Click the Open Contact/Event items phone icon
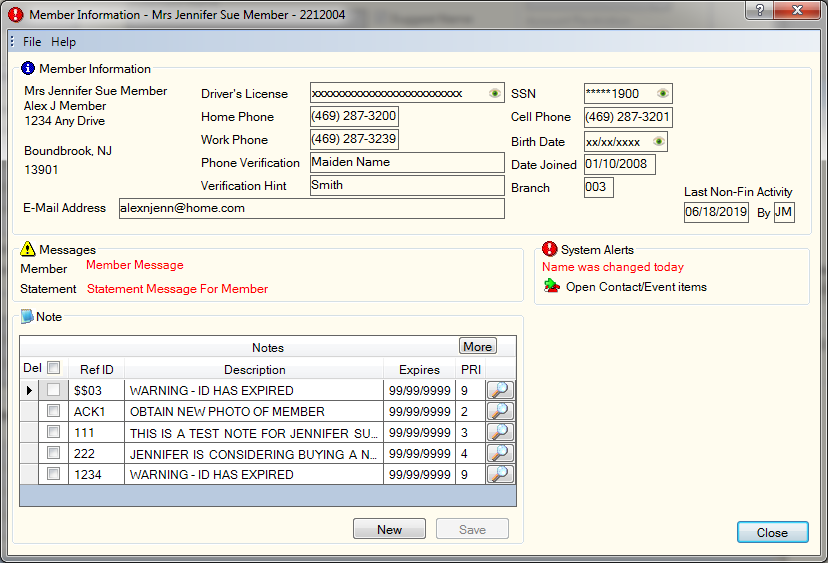Screen dimensions: 828x563 [x=552, y=286]
